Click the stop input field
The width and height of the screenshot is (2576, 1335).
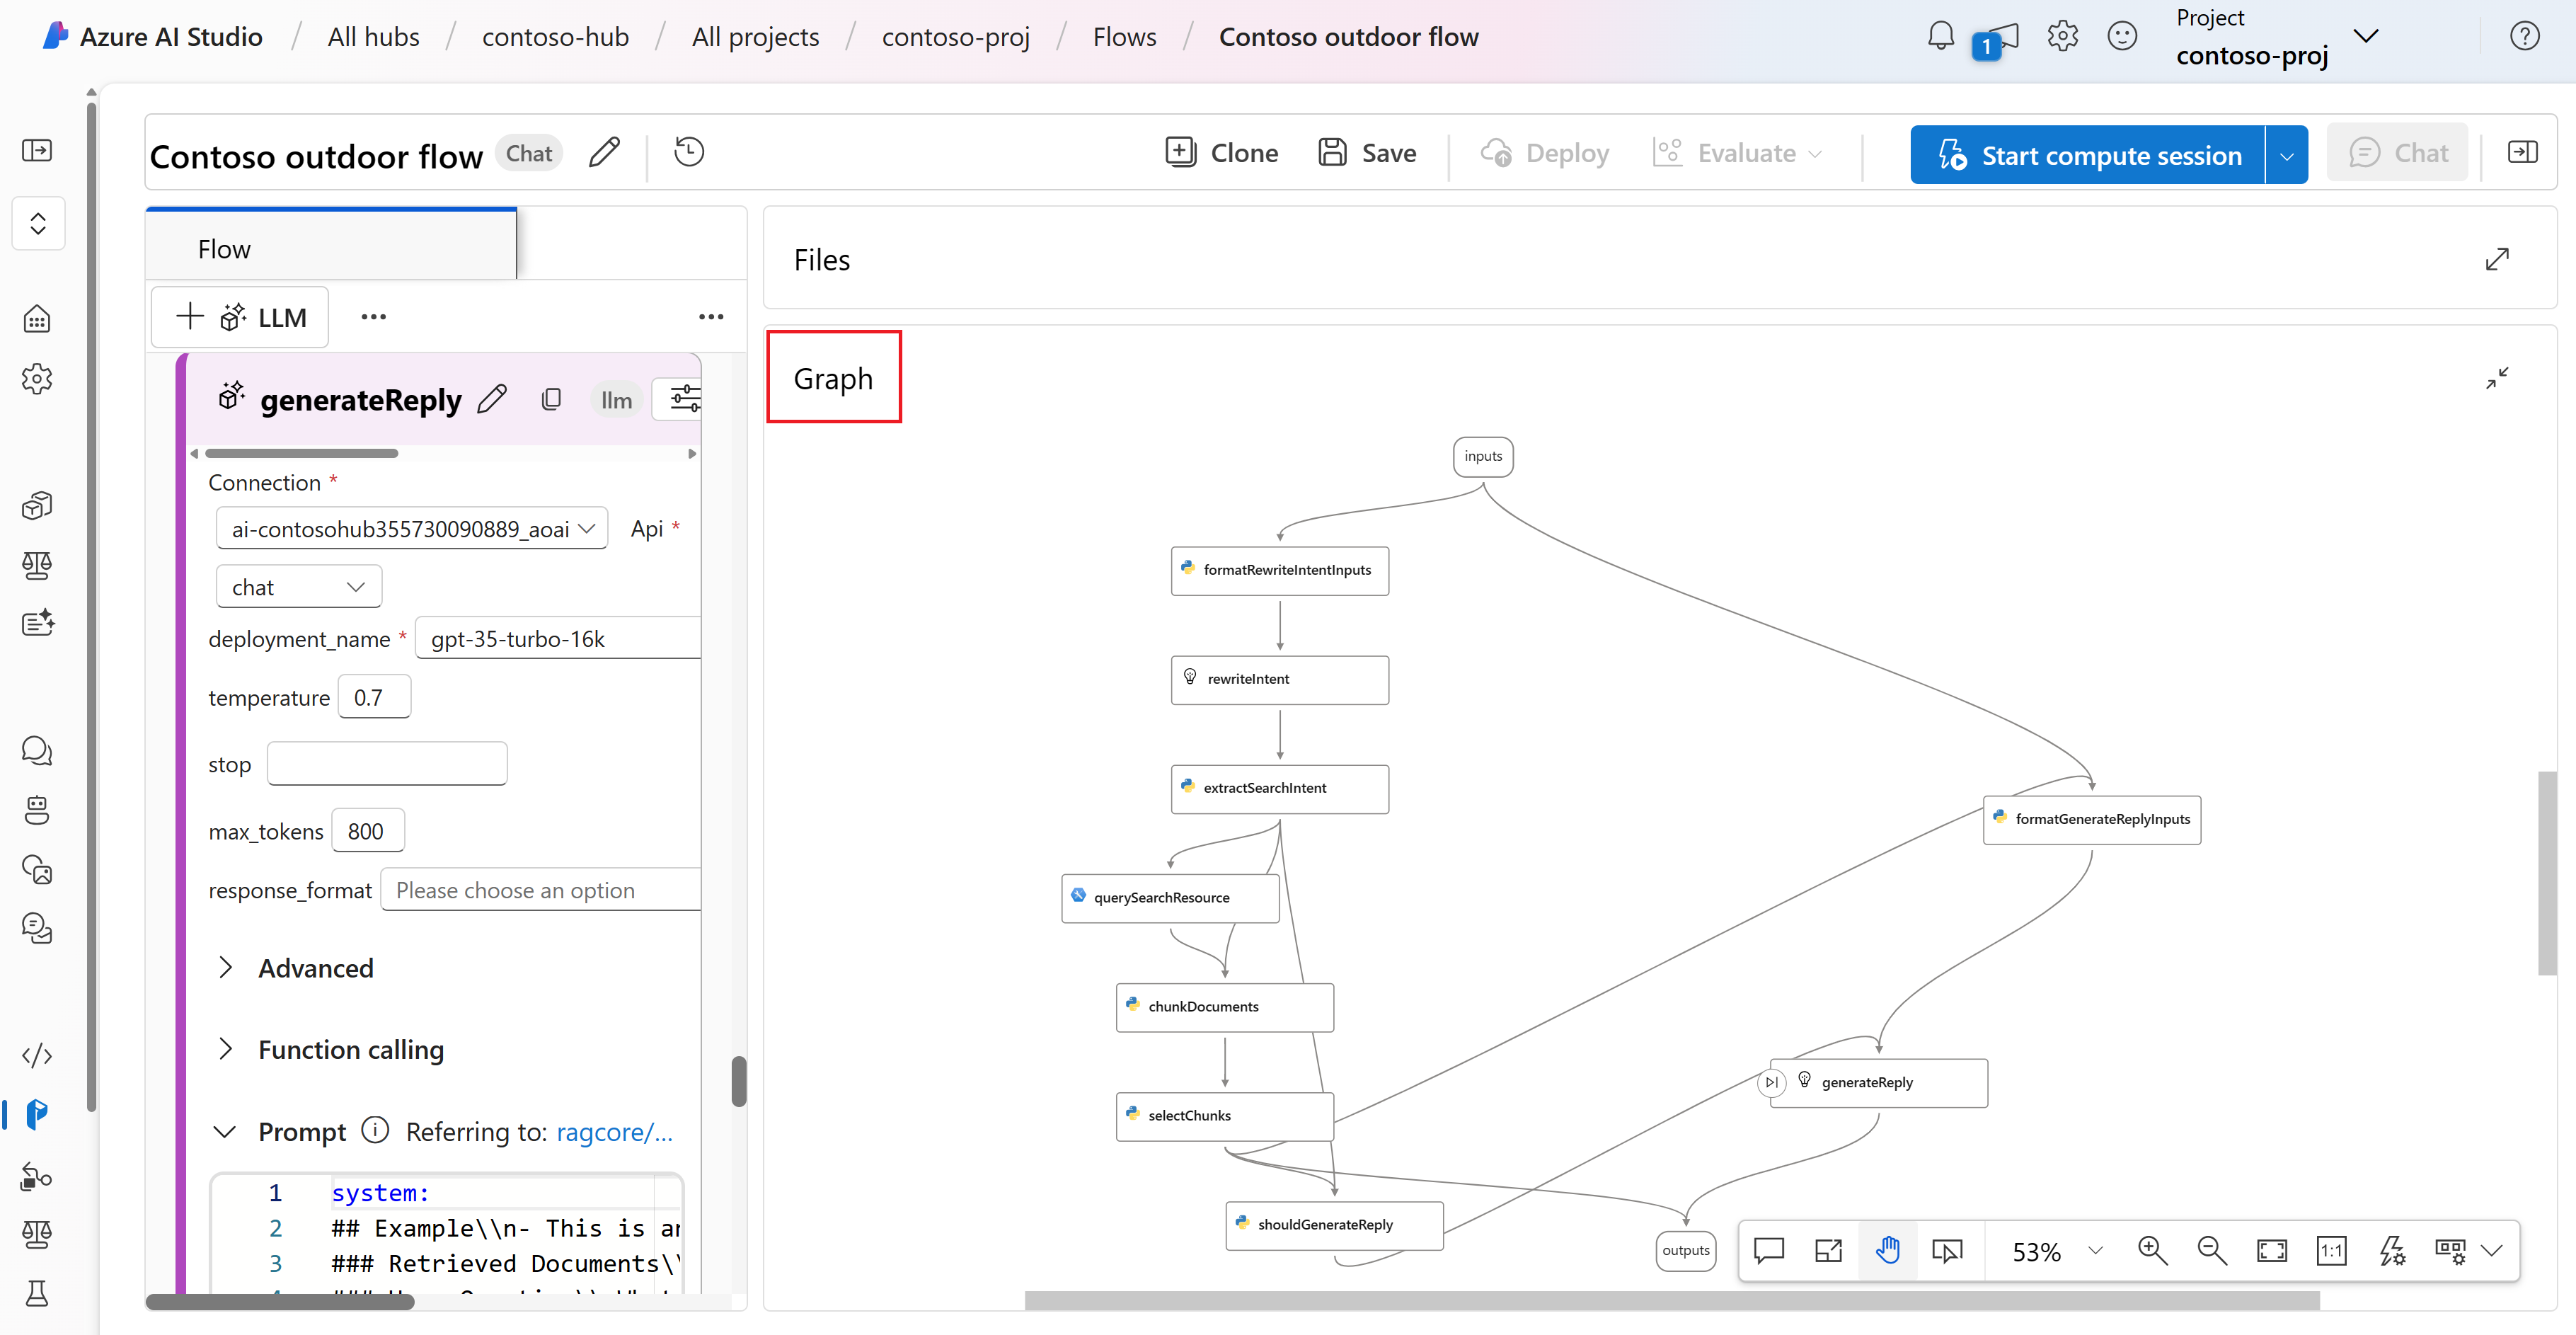(387, 764)
